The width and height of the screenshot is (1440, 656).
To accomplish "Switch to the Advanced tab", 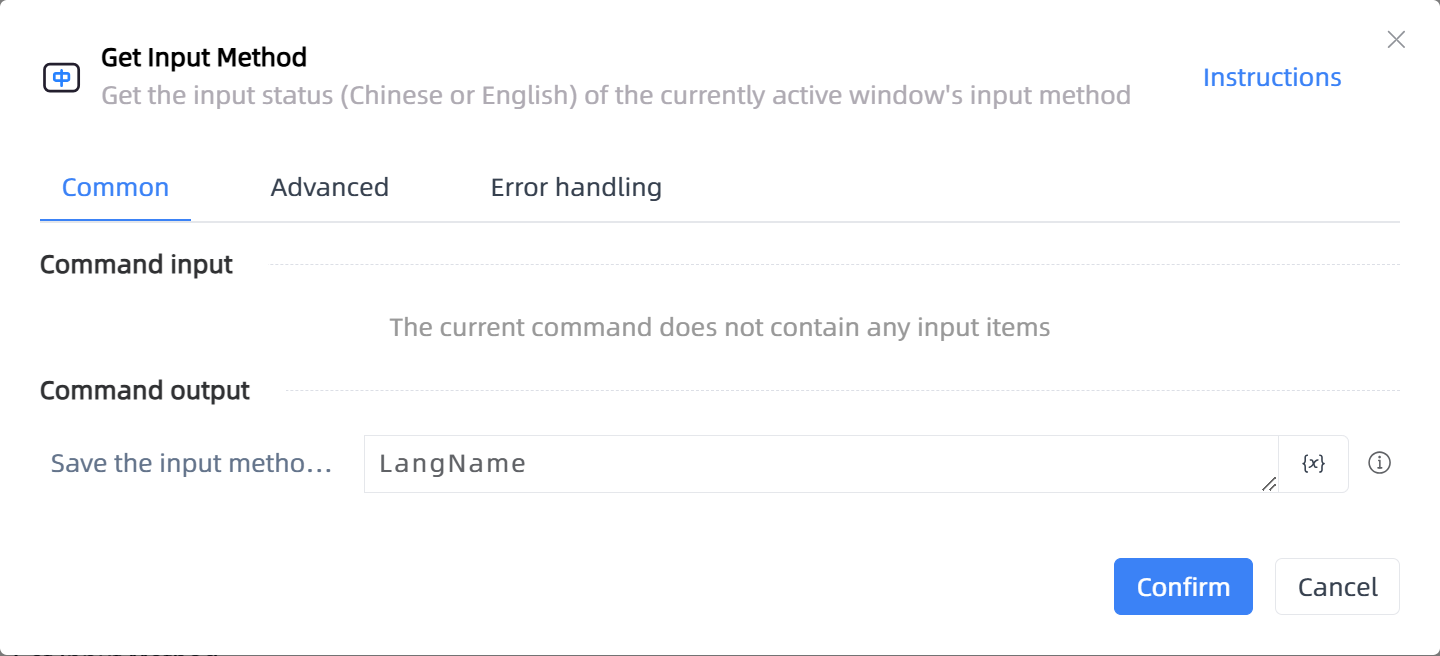I will tap(330, 187).
